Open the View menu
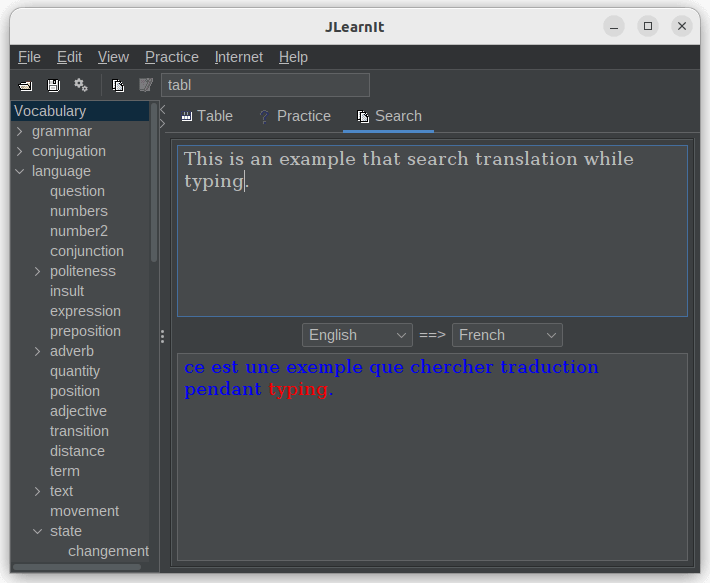The width and height of the screenshot is (710, 583). click(113, 57)
